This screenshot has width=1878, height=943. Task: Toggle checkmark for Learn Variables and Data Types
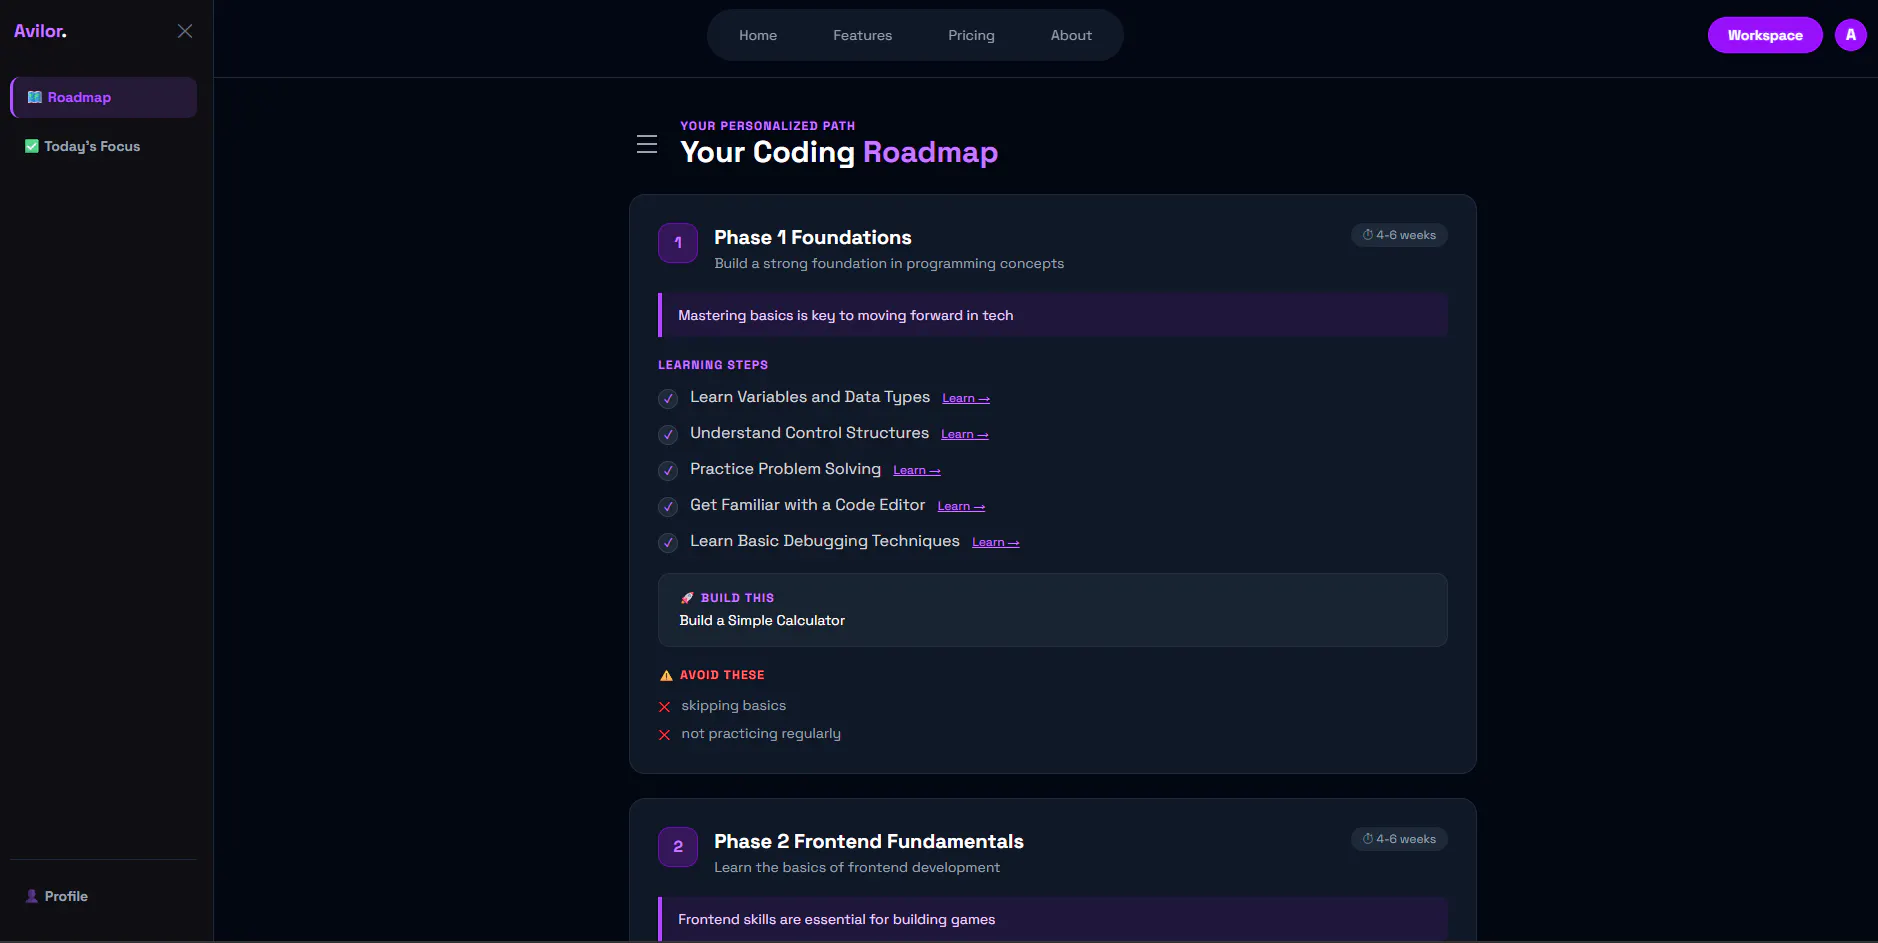668,398
